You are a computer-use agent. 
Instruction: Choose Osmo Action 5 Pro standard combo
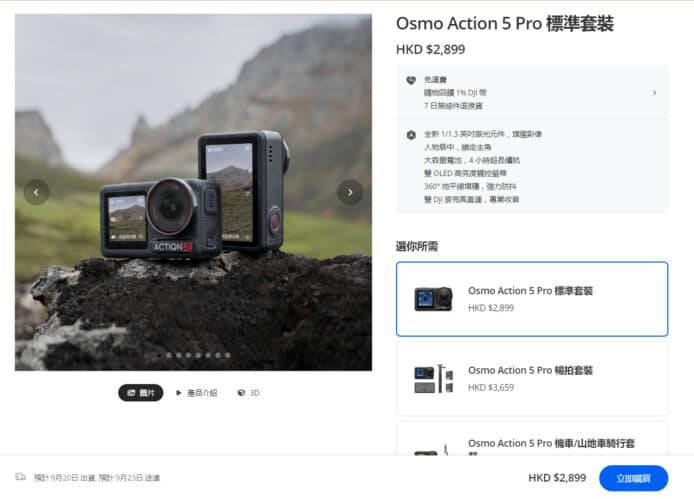coord(532,299)
